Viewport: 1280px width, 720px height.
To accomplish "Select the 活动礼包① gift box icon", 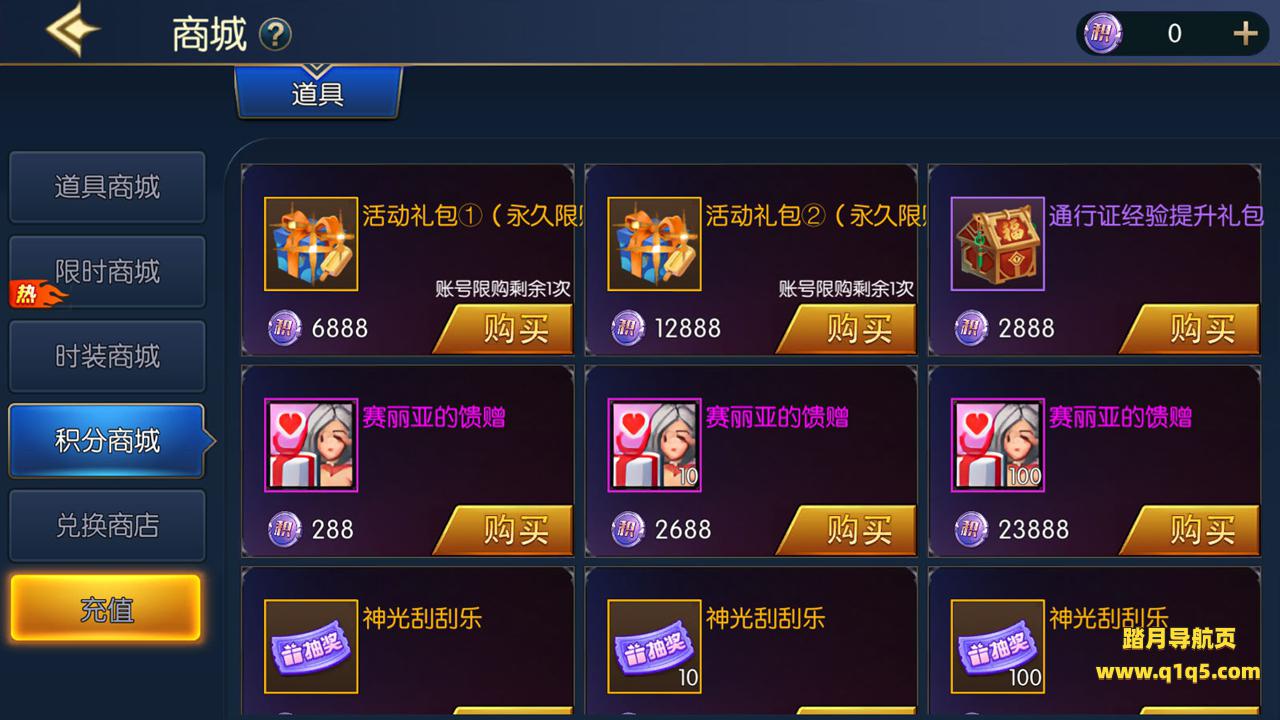I will tap(311, 244).
